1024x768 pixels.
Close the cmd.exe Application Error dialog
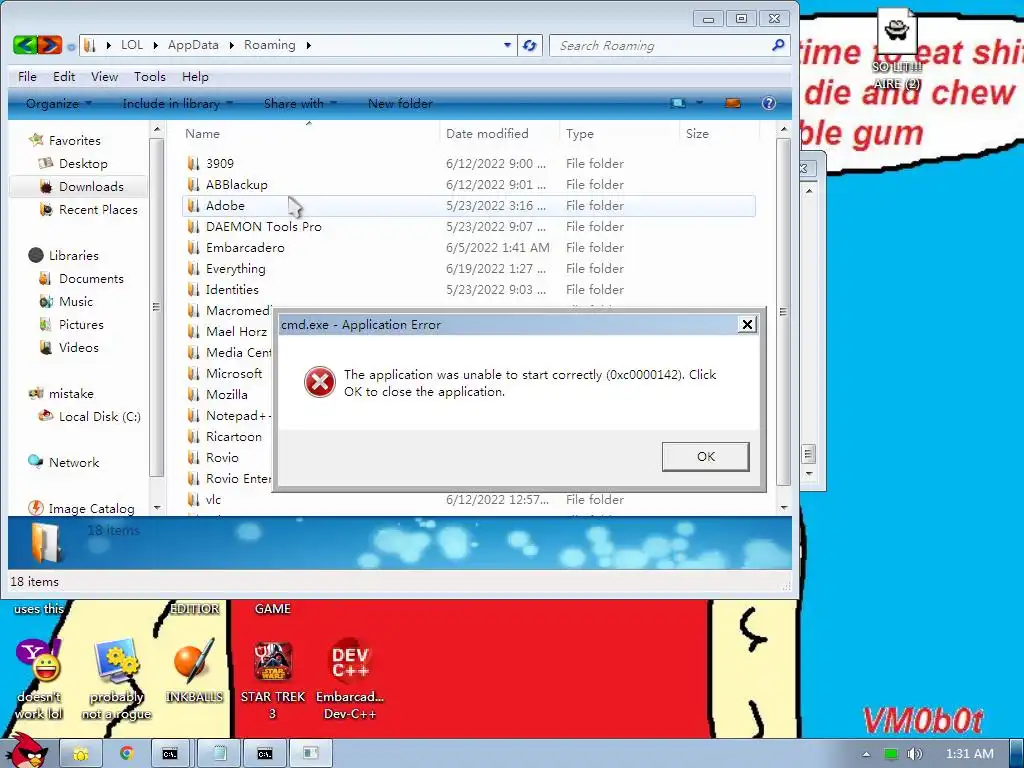point(747,325)
